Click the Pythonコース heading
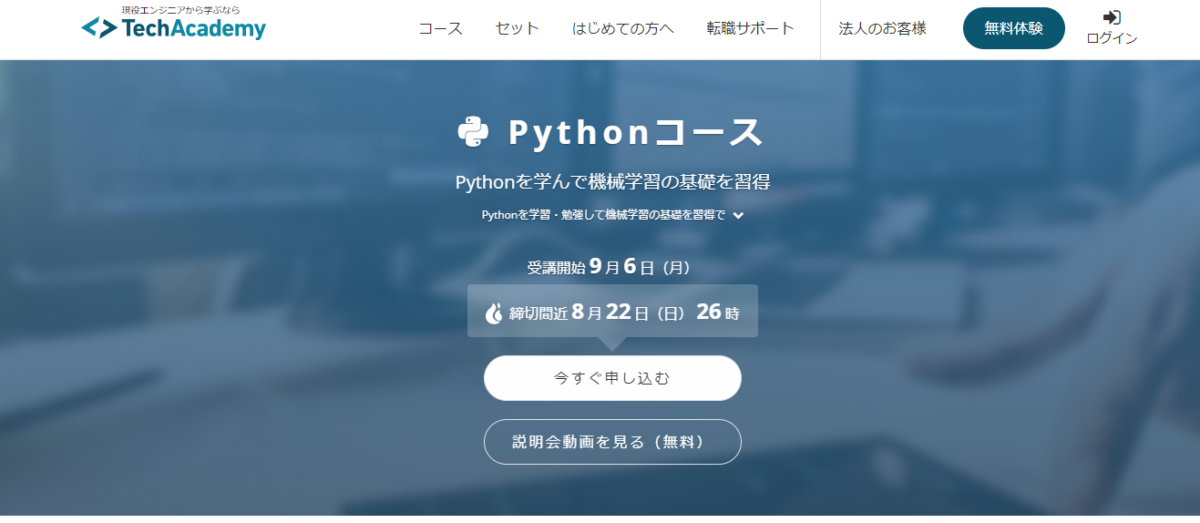1200x523 pixels. tap(635, 131)
